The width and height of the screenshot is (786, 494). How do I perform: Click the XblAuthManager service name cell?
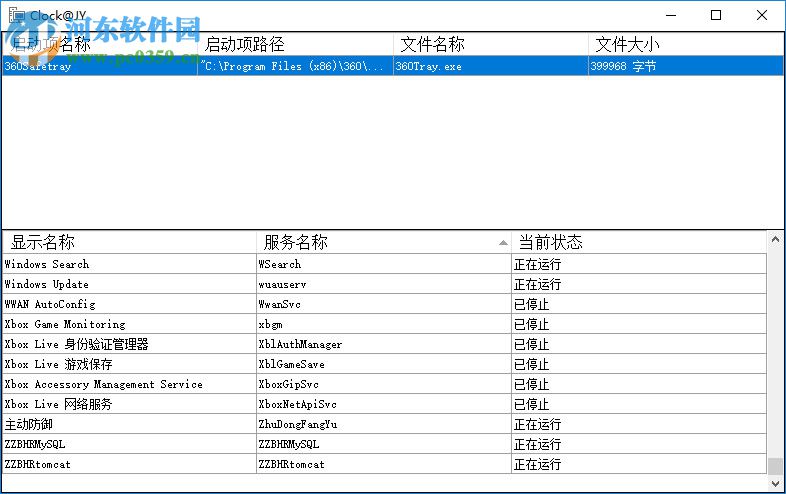pos(384,344)
